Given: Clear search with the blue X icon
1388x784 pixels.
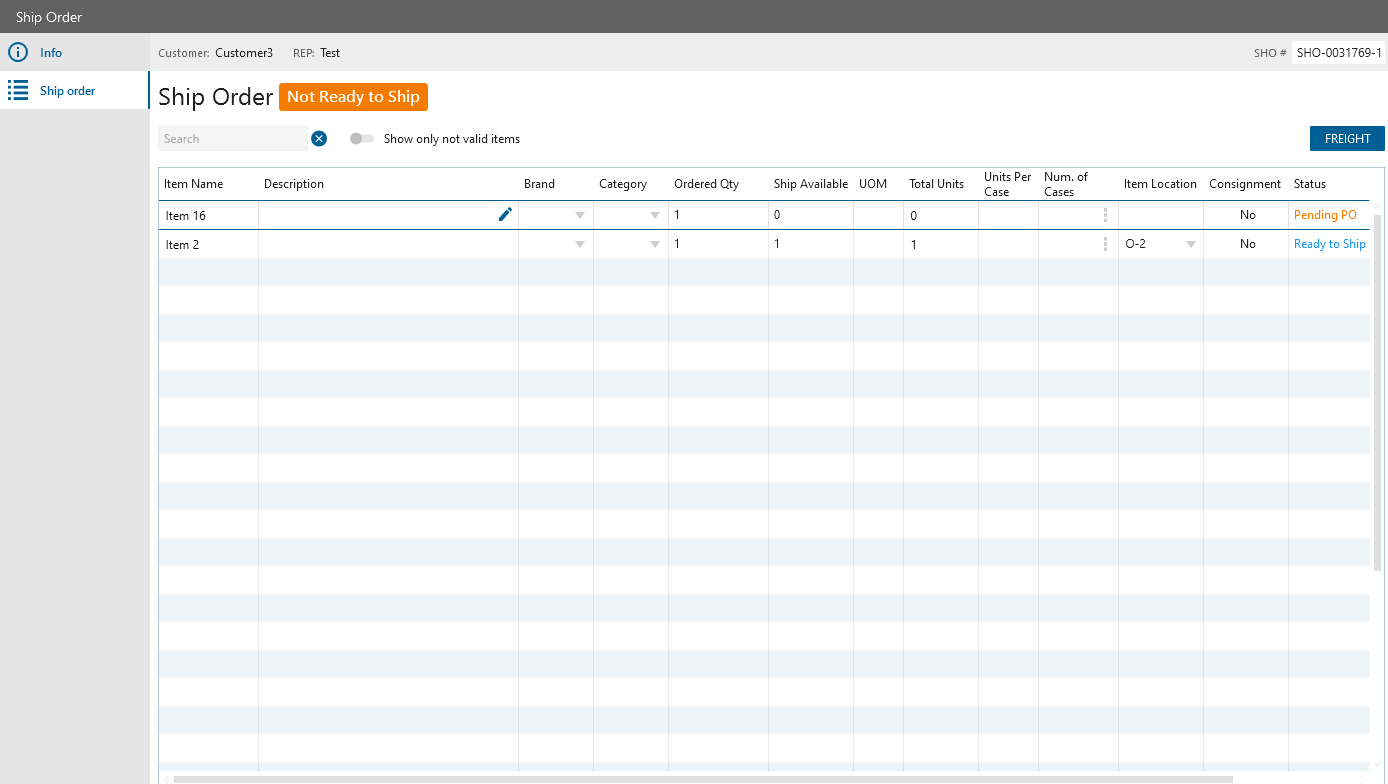Looking at the screenshot, I should tap(319, 139).
